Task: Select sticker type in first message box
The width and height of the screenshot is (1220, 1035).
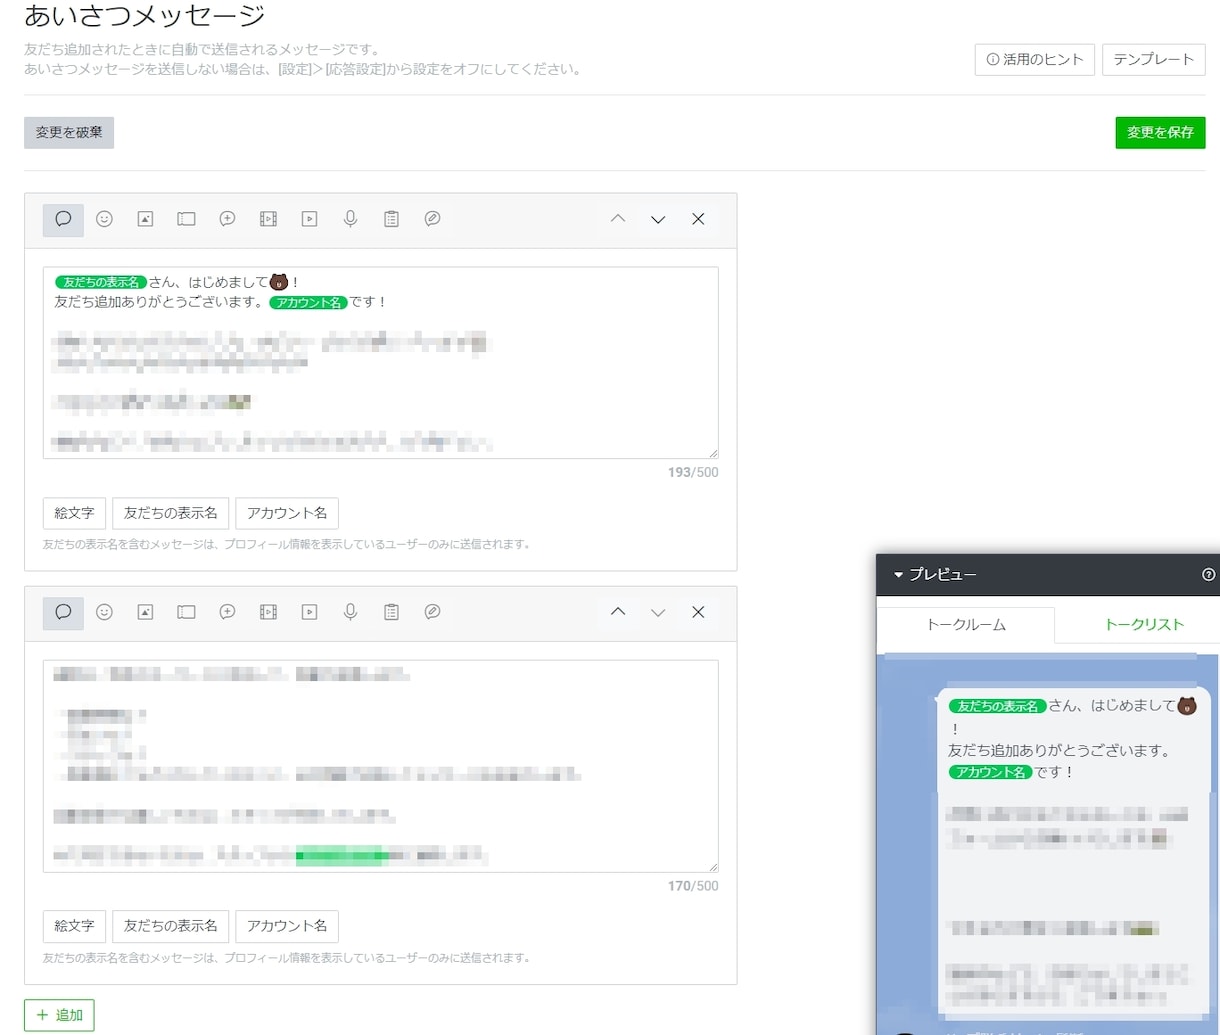Action: (104, 219)
